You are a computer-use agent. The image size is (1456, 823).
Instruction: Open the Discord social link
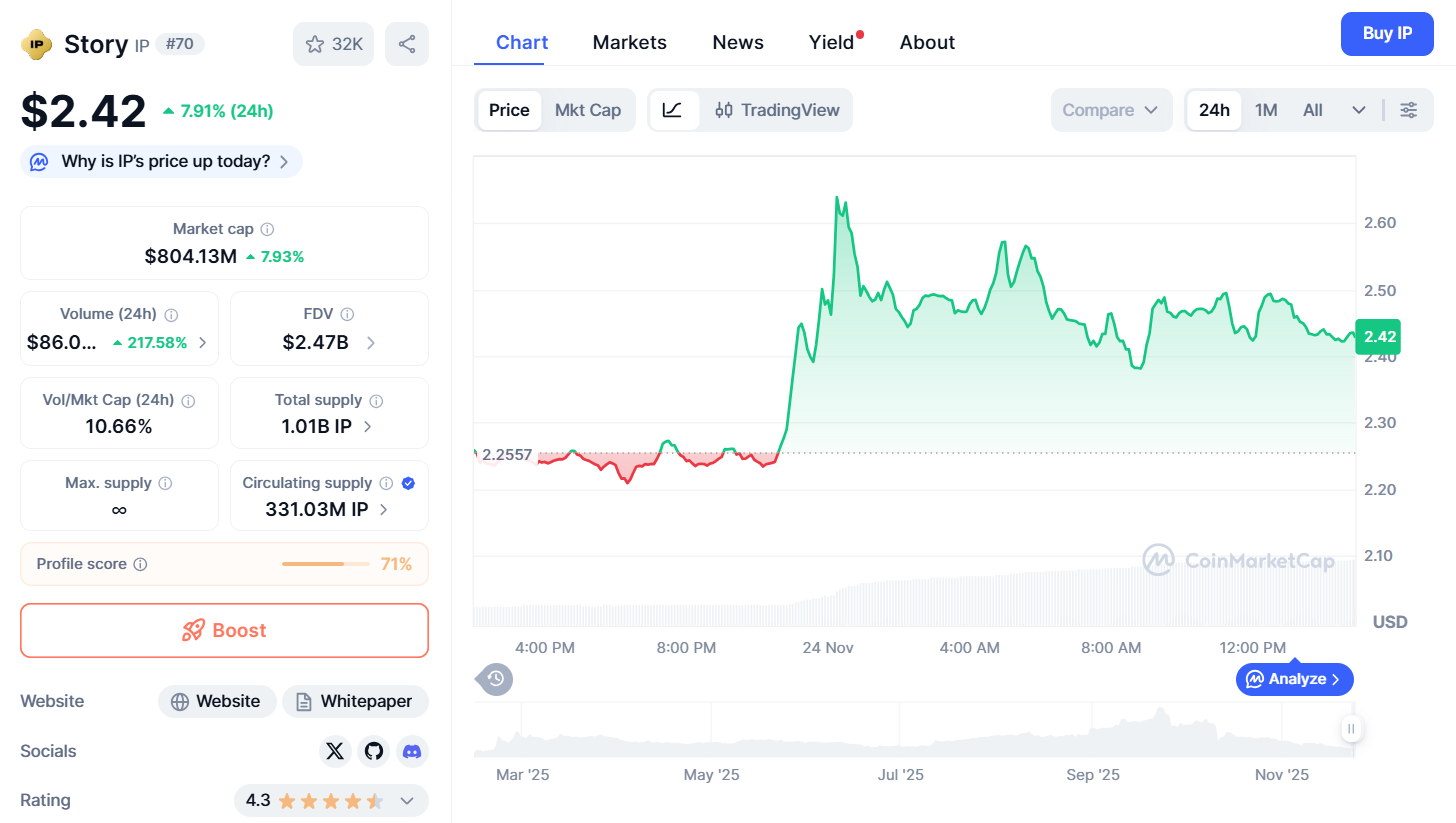pos(412,751)
